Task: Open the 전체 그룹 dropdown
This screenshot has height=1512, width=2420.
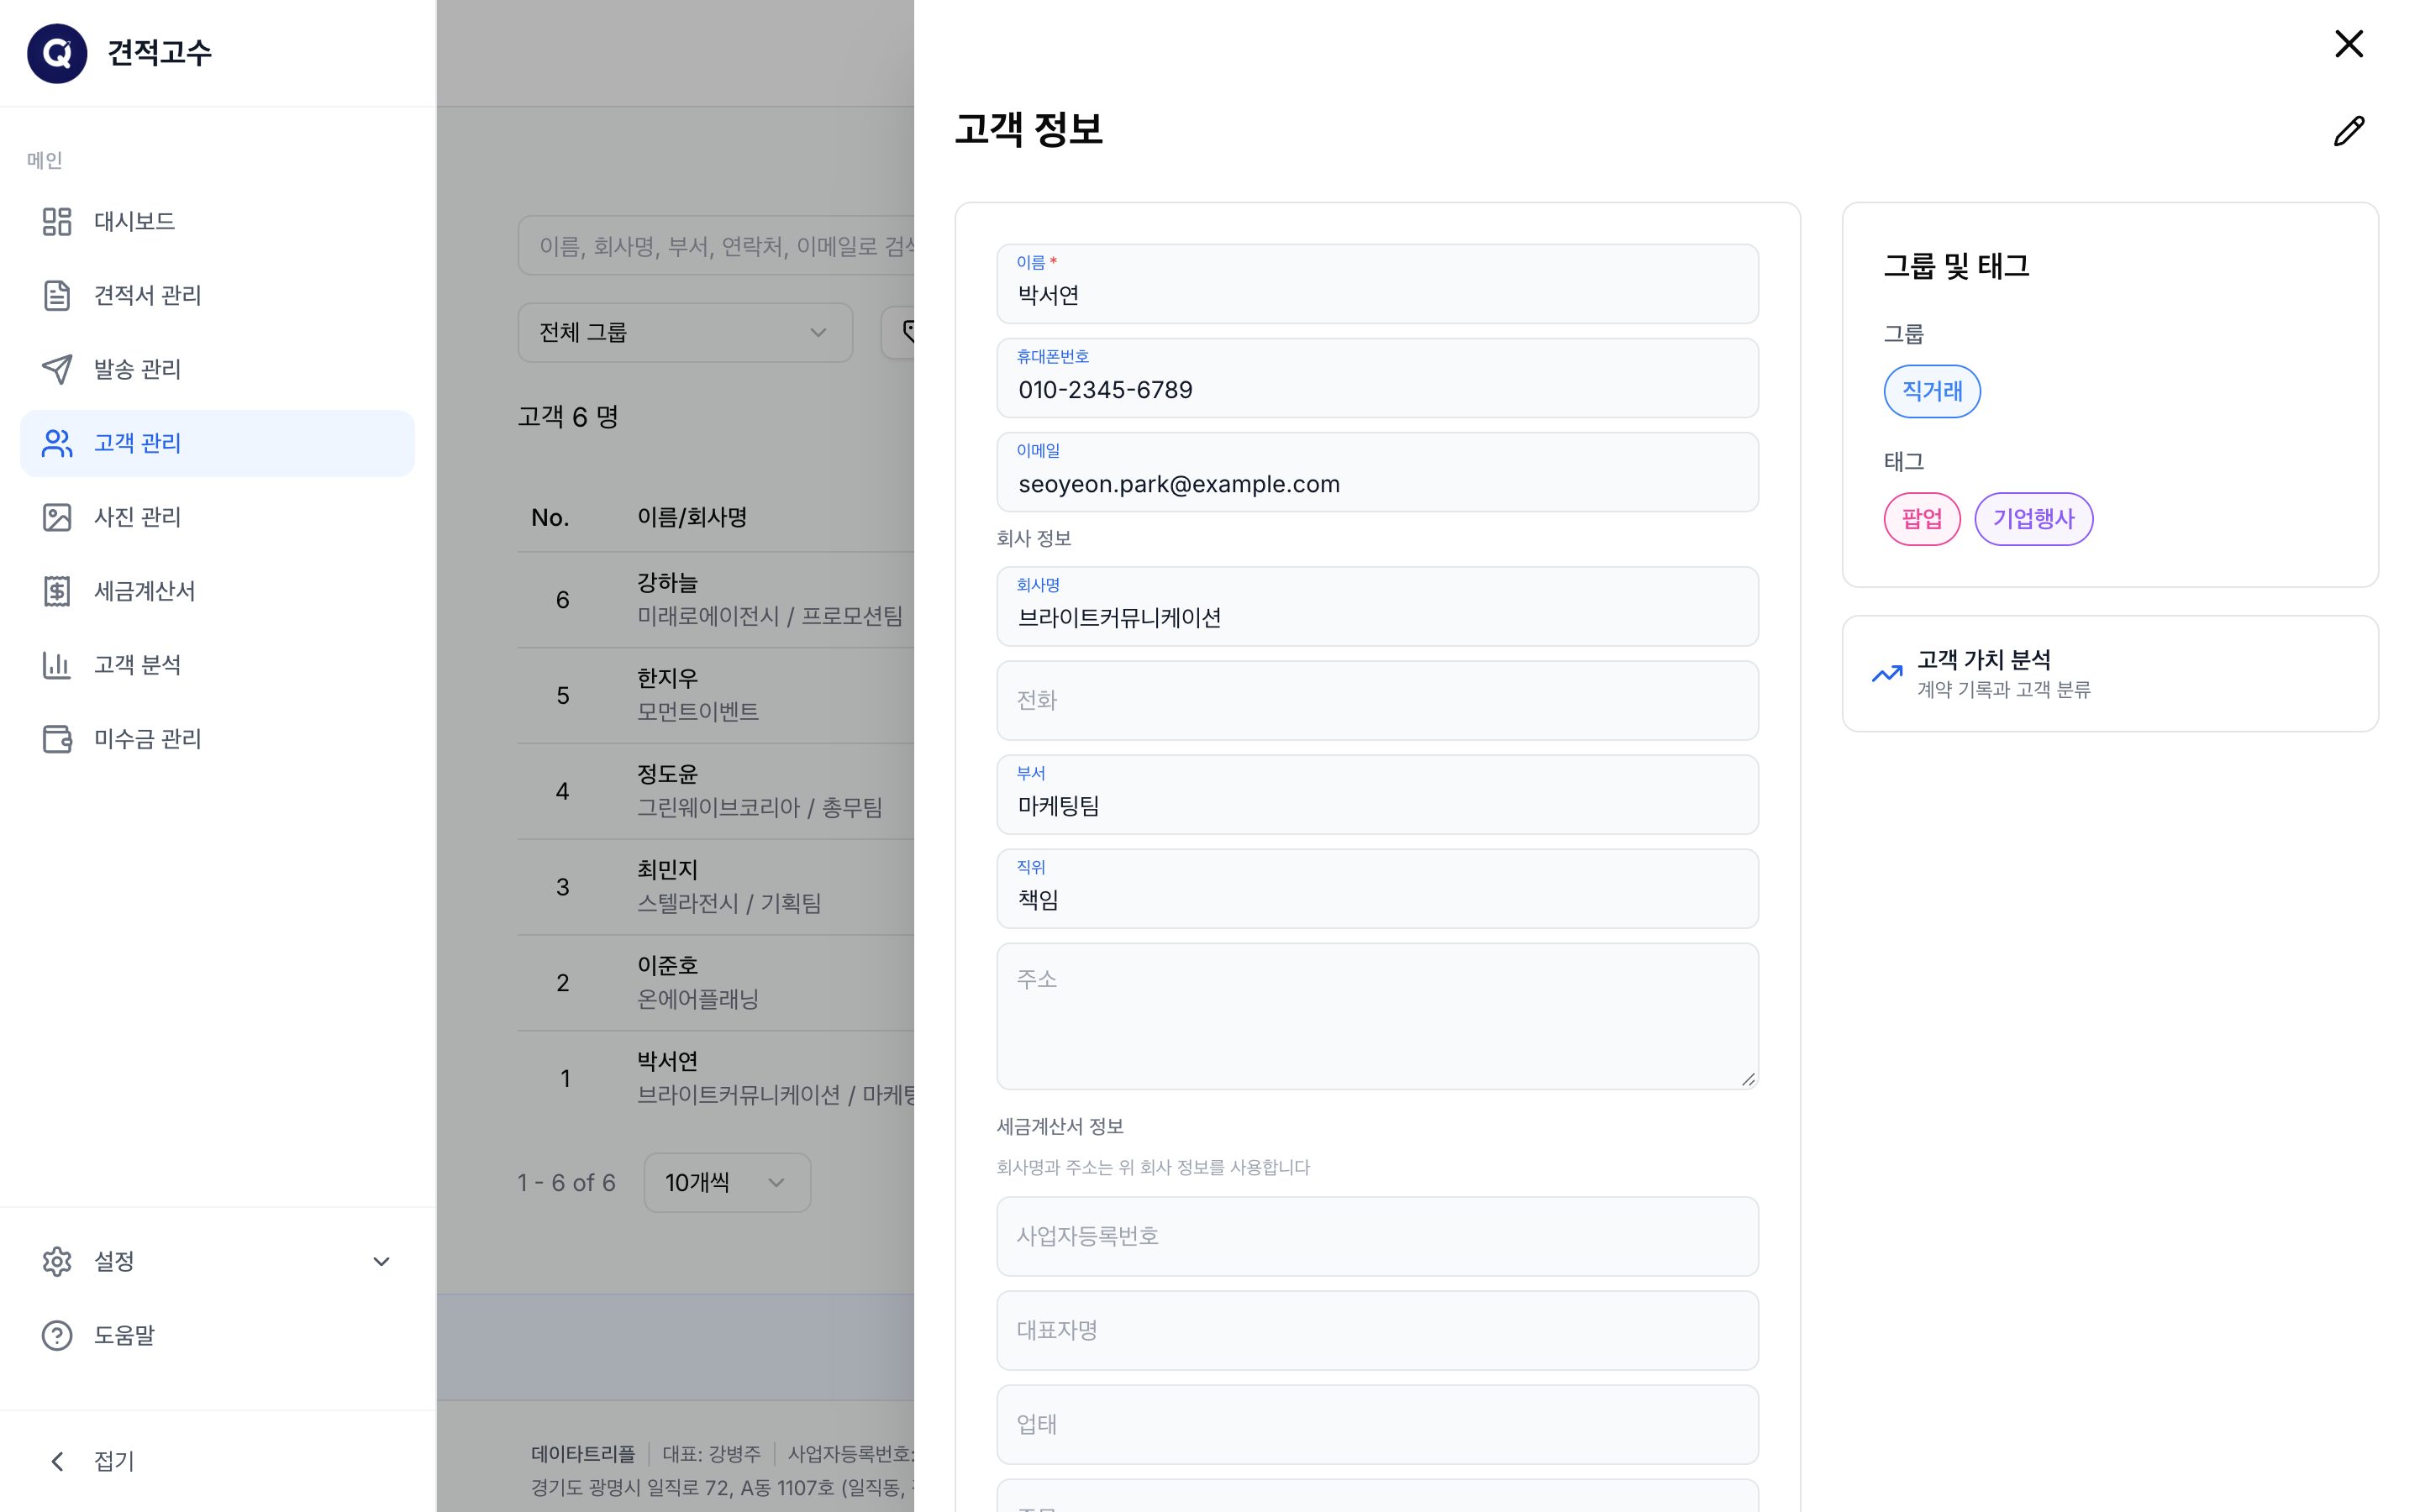Action: point(685,332)
